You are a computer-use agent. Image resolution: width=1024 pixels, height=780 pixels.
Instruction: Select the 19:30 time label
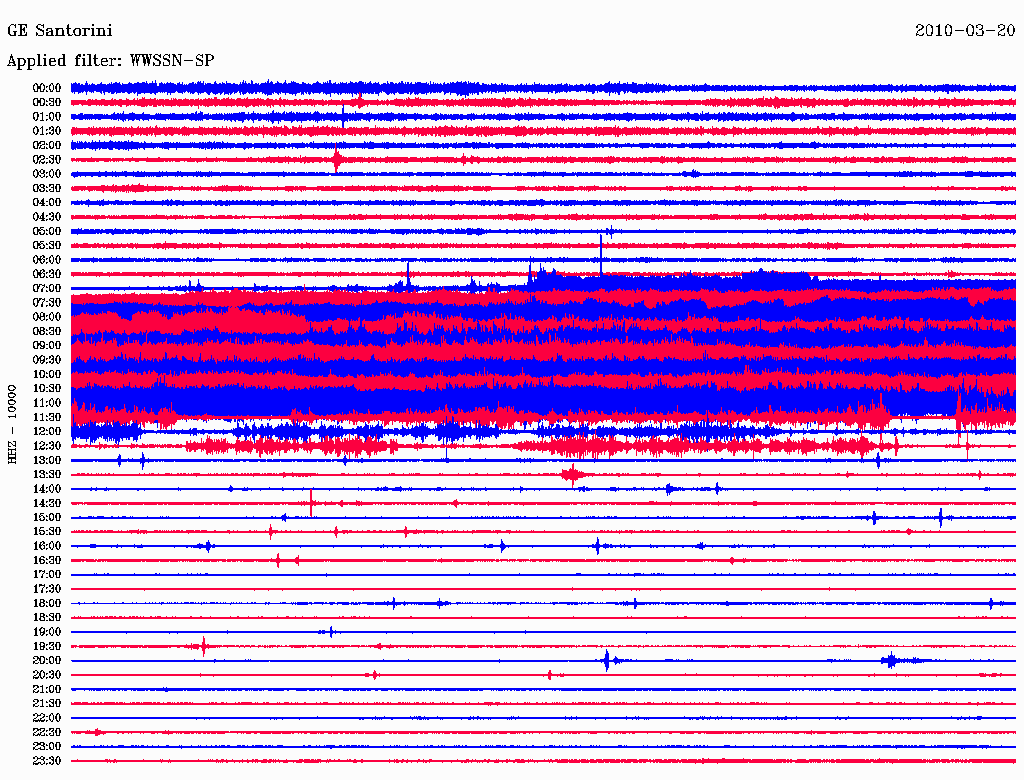click(x=47, y=647)
